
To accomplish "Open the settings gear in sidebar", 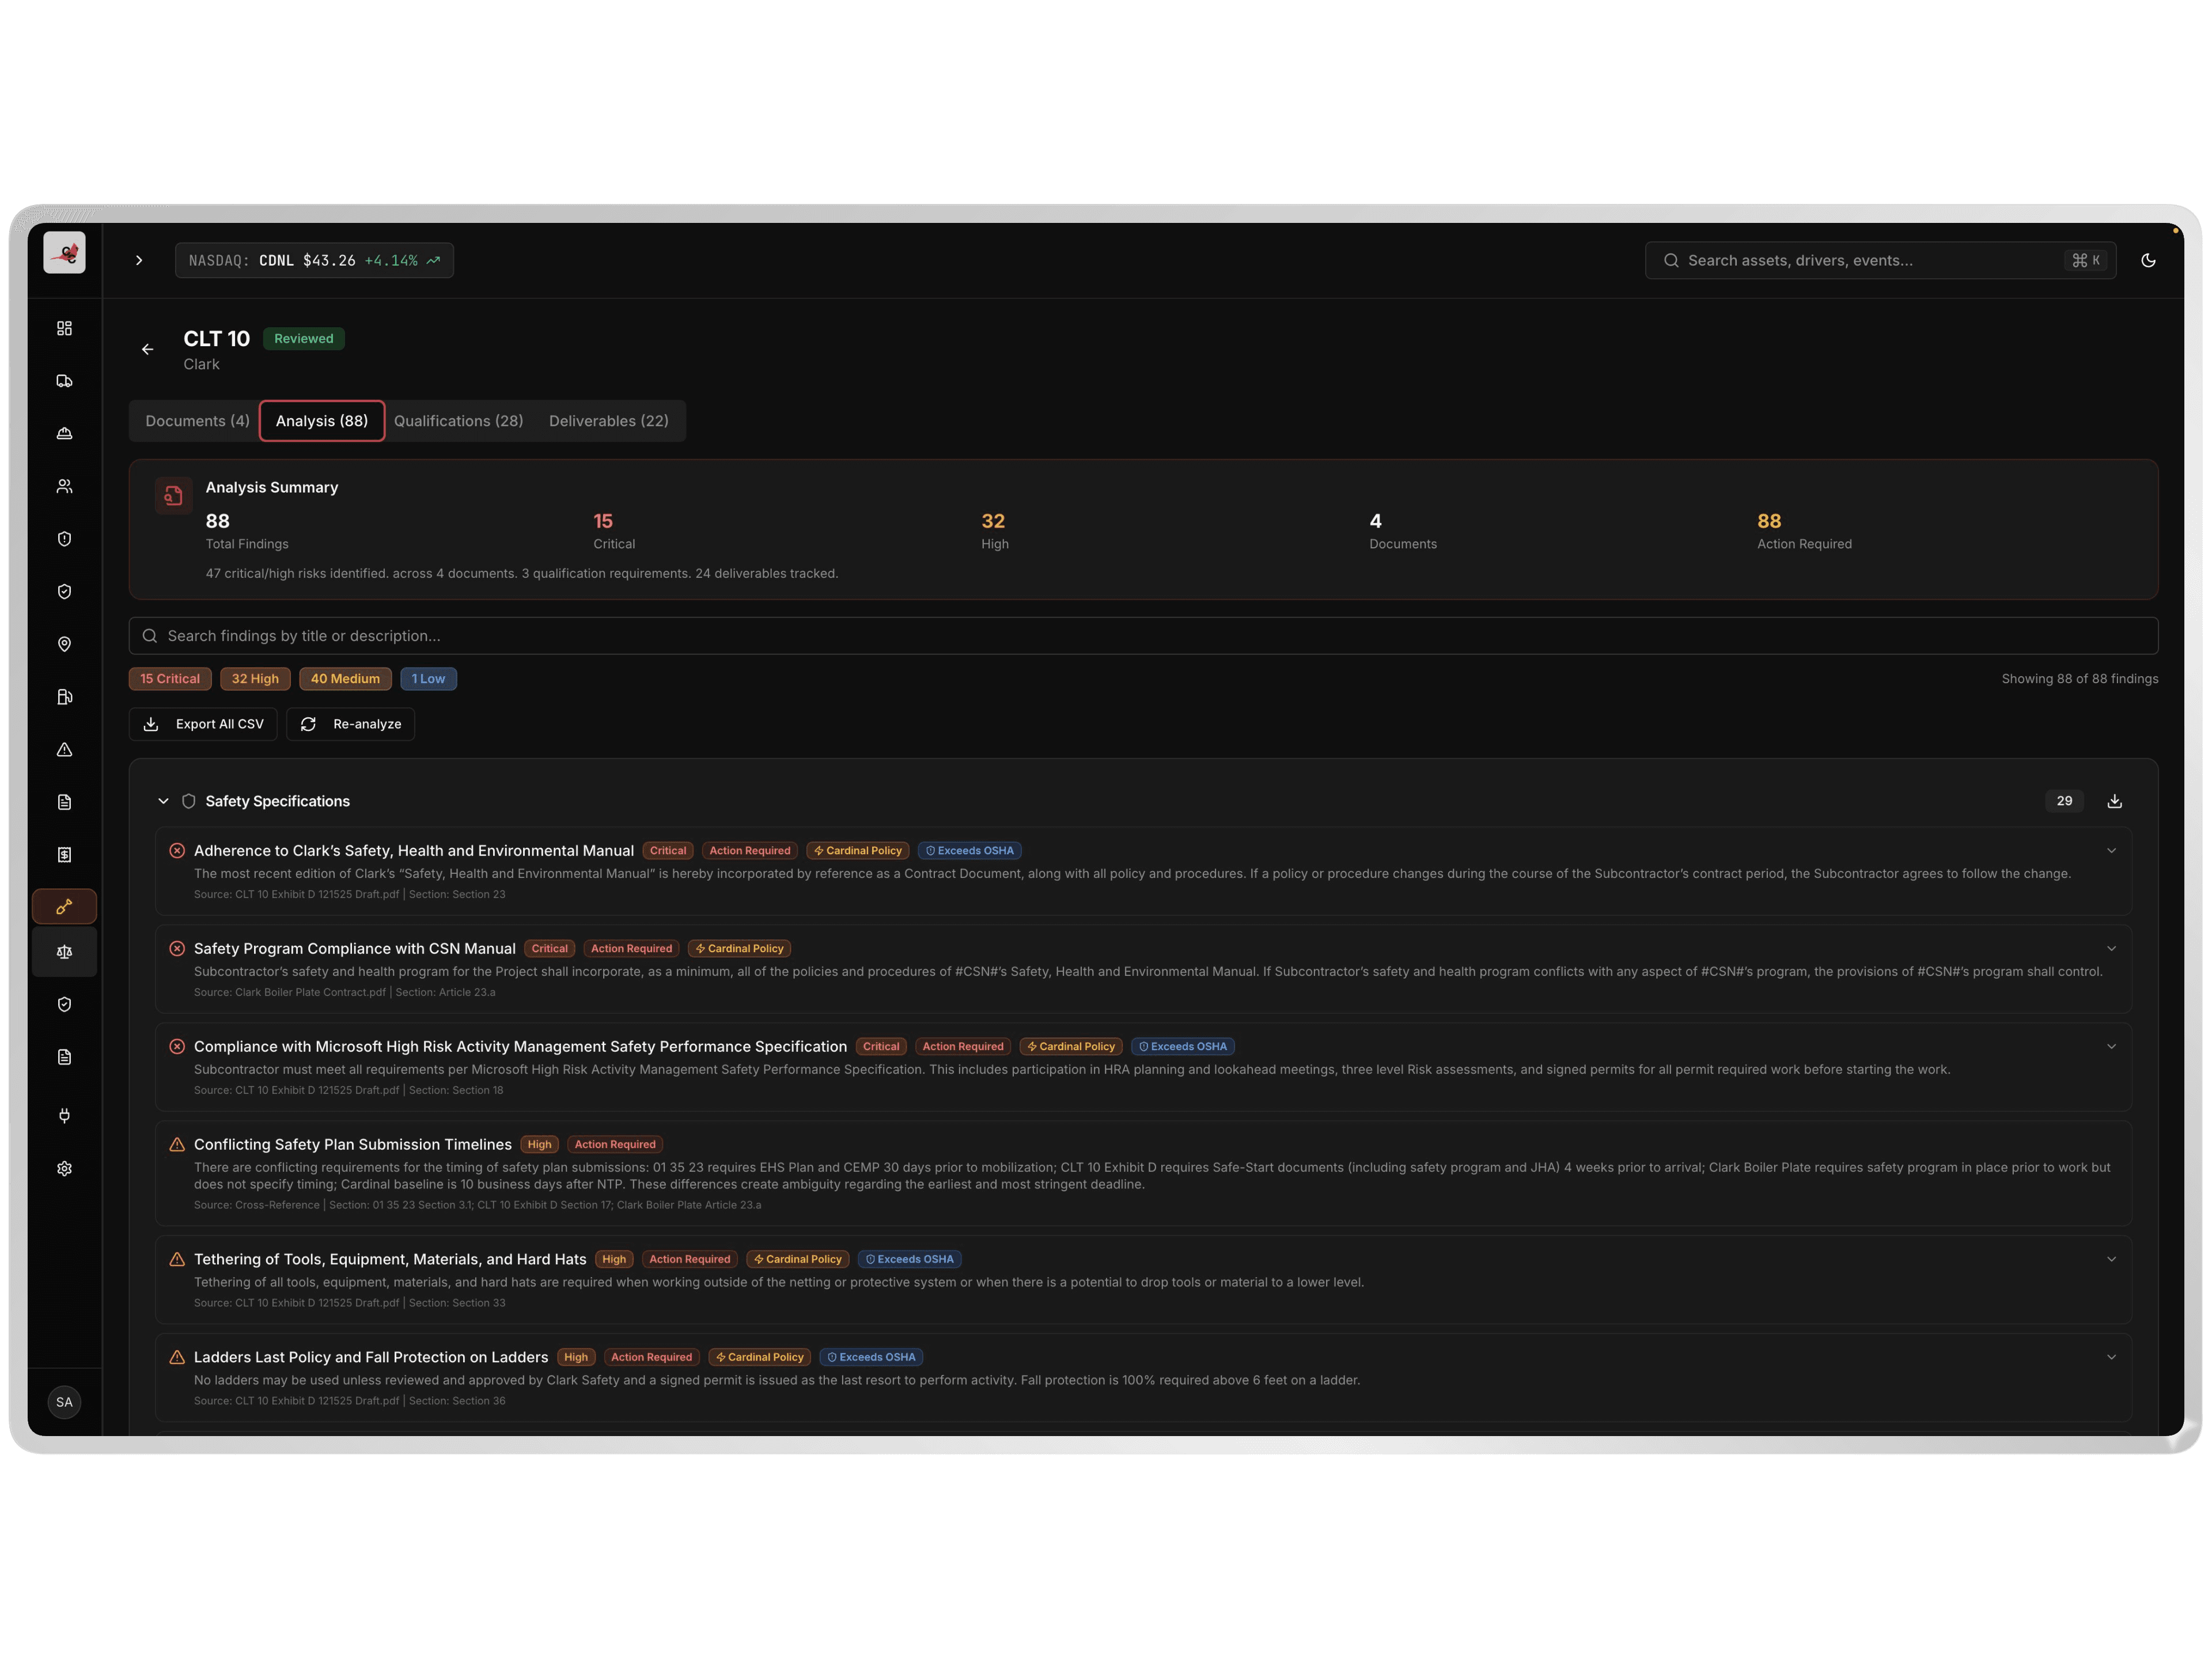I will 64,1169.
